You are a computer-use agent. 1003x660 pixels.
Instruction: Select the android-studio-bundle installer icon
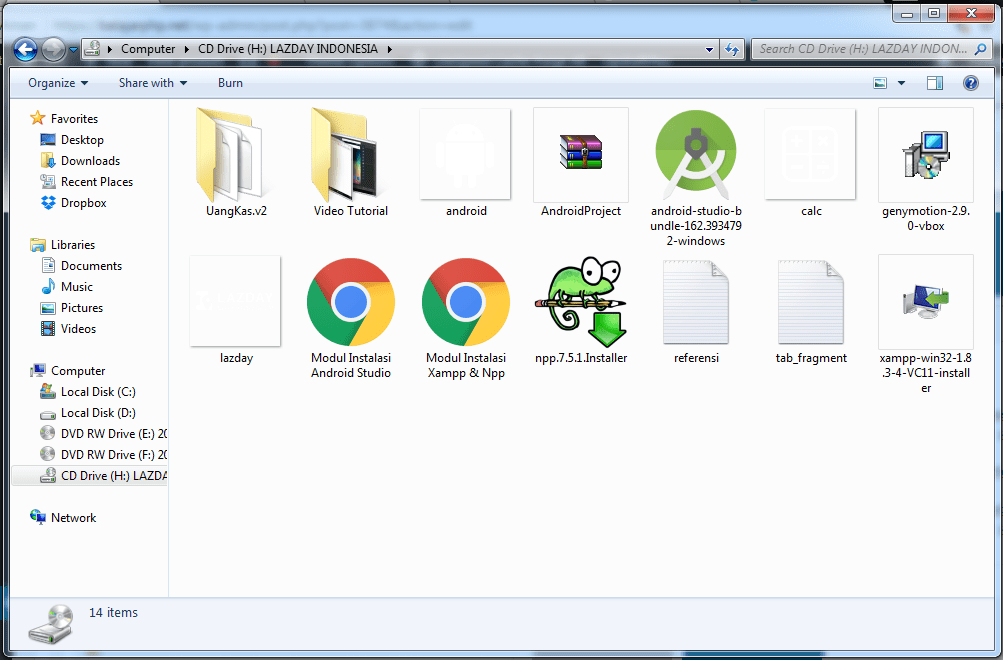[696, 154]
